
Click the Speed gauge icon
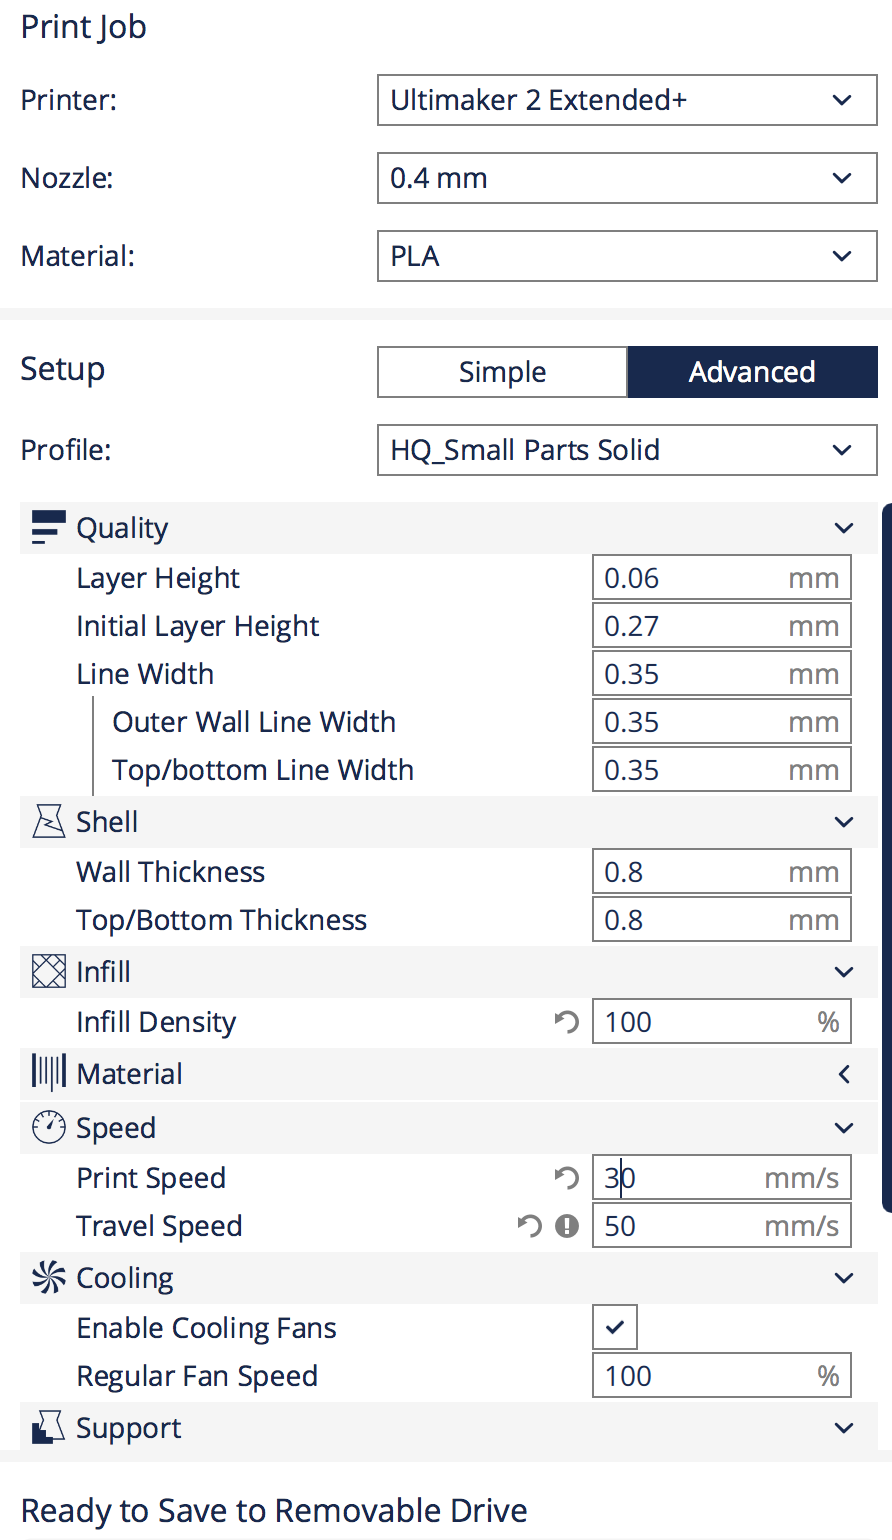tap(48, 1127)
